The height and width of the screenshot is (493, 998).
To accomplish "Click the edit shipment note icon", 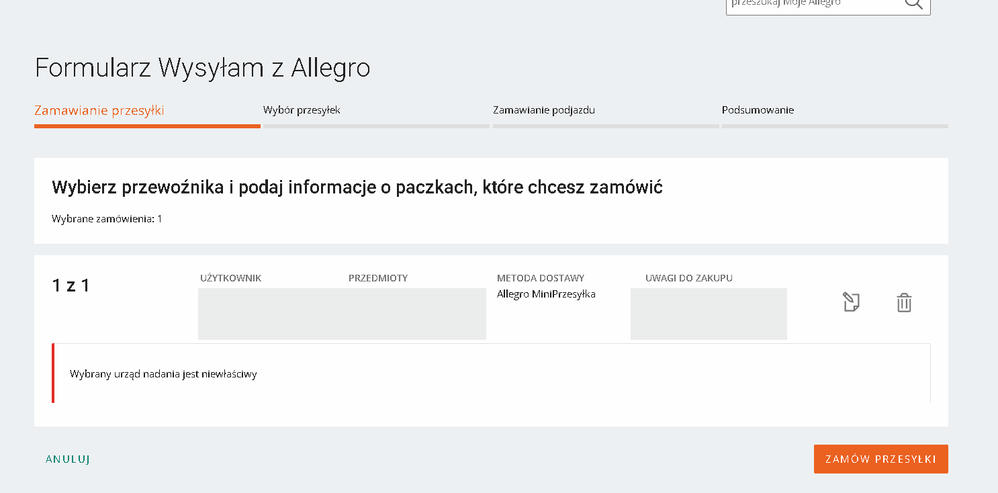I will 851,302.
